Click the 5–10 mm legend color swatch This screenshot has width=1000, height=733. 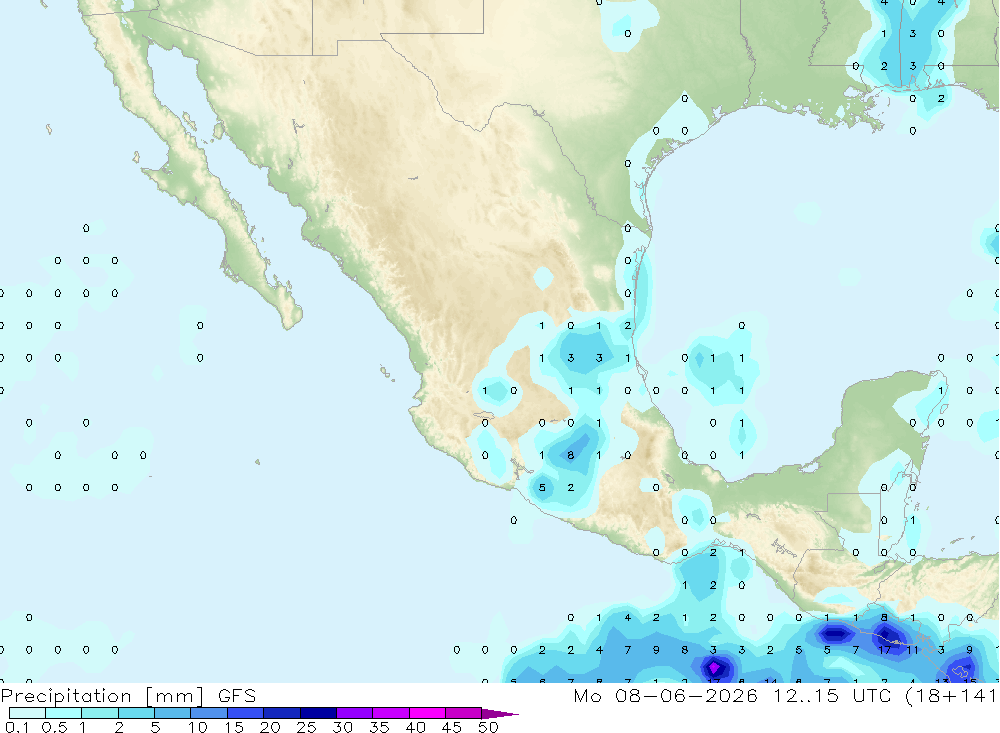pyautogui.click(x=173, y=713)
